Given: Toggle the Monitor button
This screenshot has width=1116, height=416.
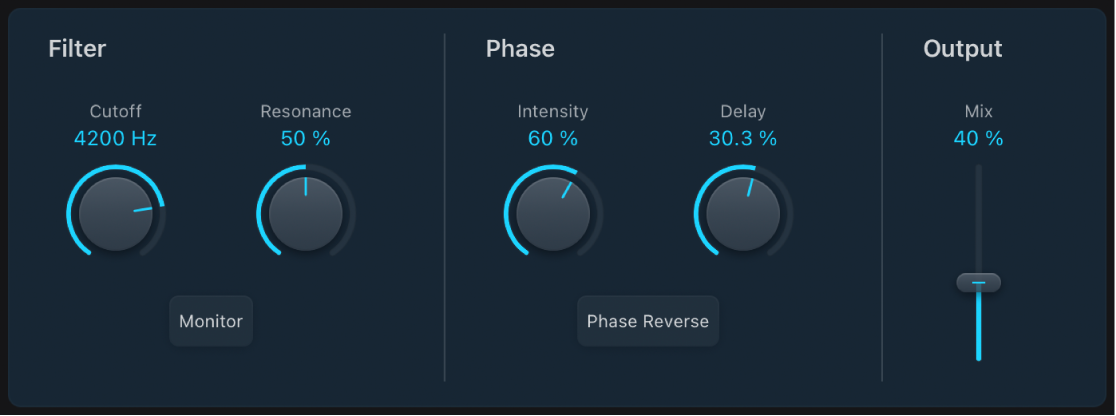Looking at the screenshot, I should tap(211, 321).
